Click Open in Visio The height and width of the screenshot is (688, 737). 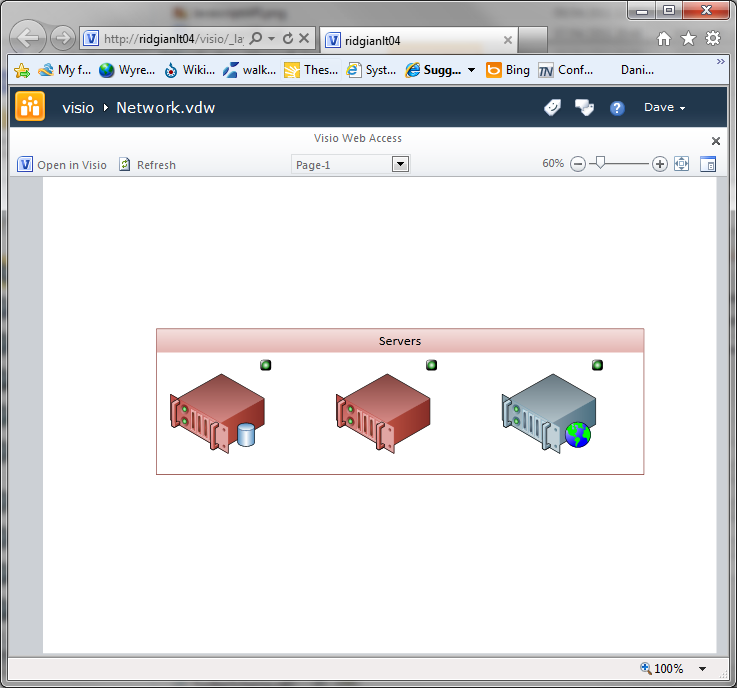pos(62,165)
